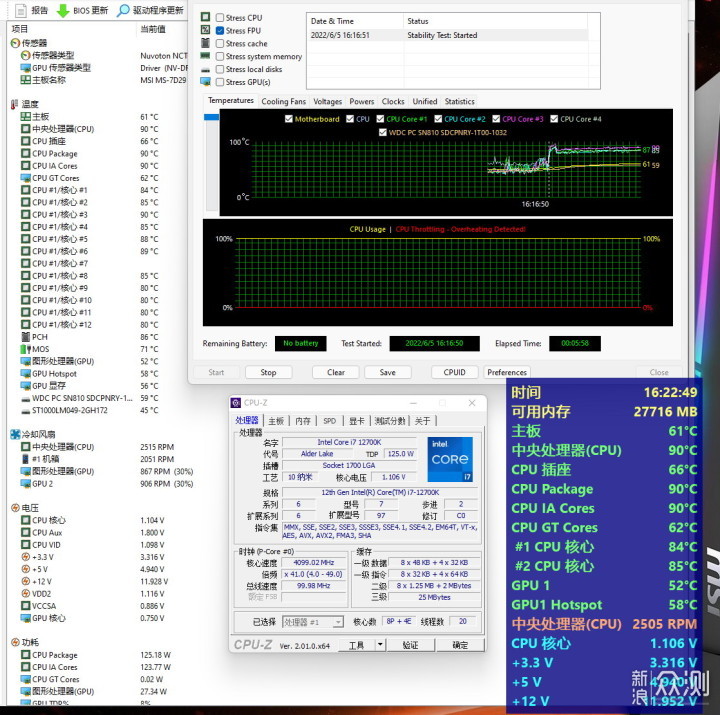Click the CPU-Z window title icon
Screen dimensions: 720x715
click(x=236, y=403)
